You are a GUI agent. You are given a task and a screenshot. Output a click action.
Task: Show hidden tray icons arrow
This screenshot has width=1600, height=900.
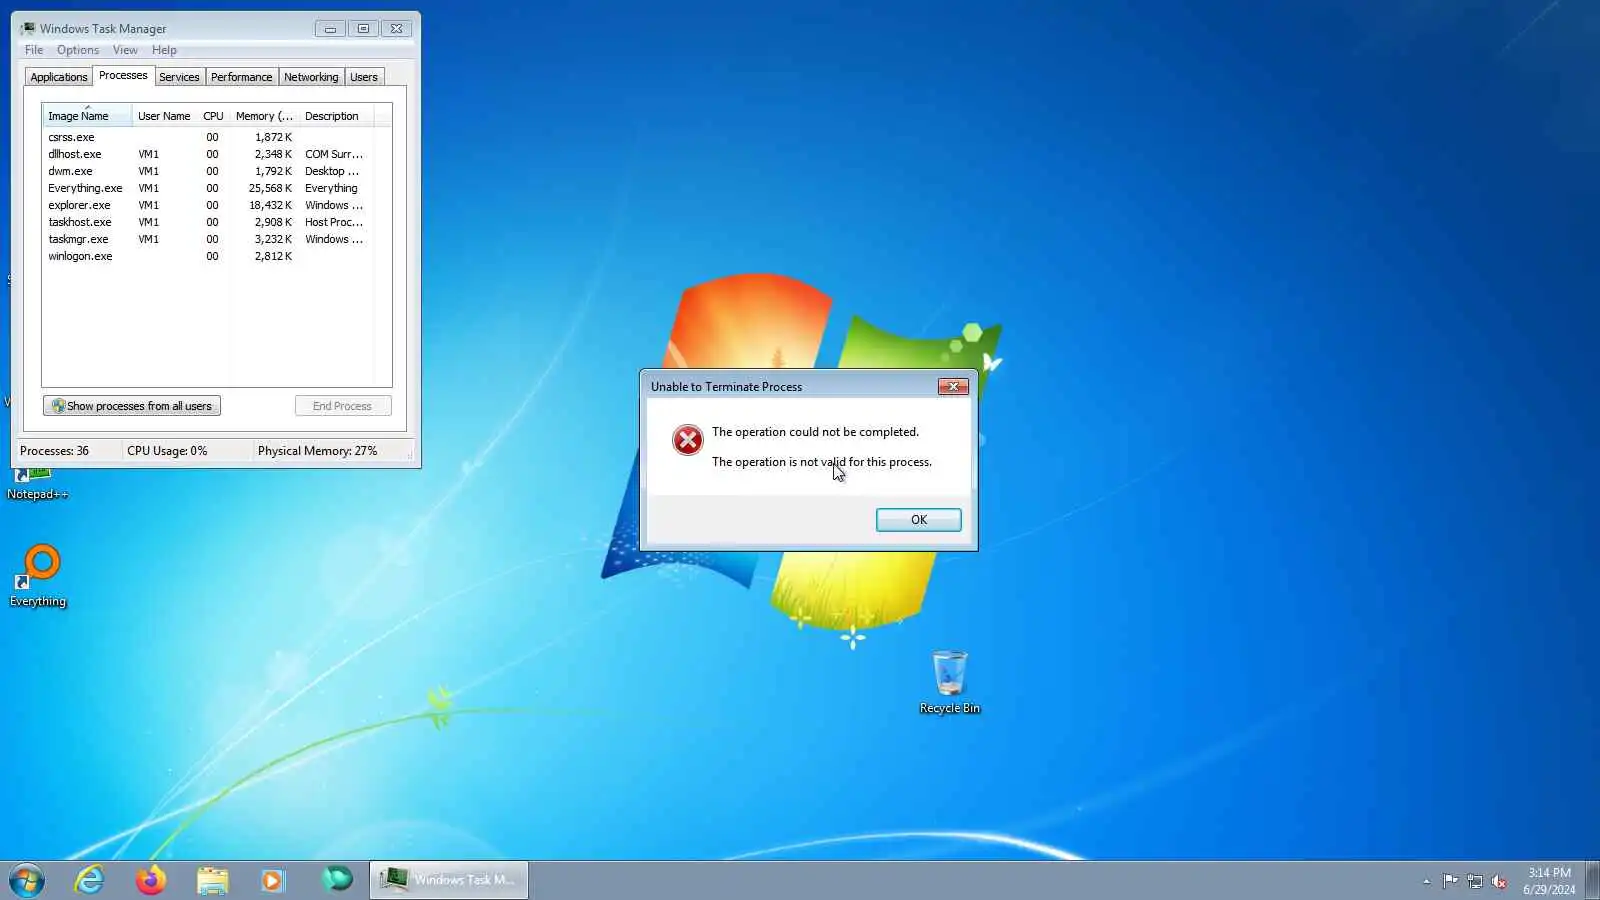tap(1426, 881)
